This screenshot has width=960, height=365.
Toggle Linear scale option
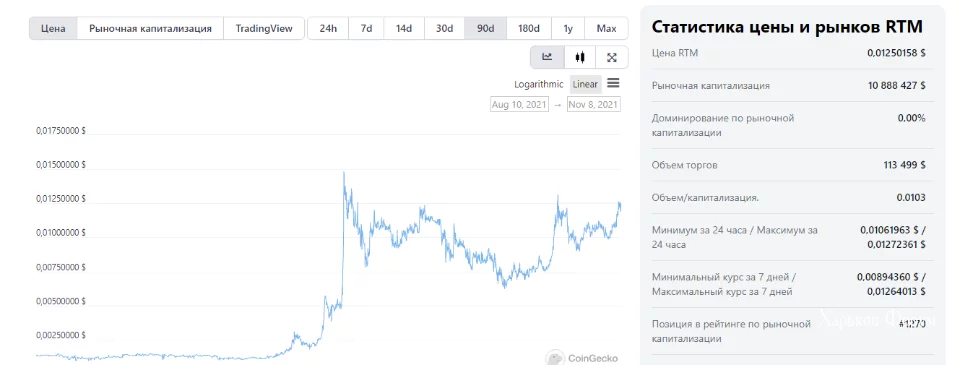click(585, 85)
